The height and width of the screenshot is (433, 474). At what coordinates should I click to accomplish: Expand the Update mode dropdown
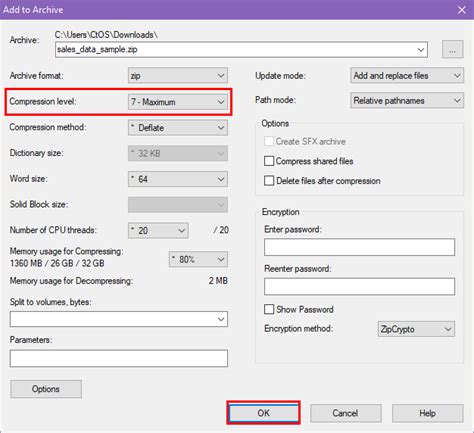click(x=407, y=76)
